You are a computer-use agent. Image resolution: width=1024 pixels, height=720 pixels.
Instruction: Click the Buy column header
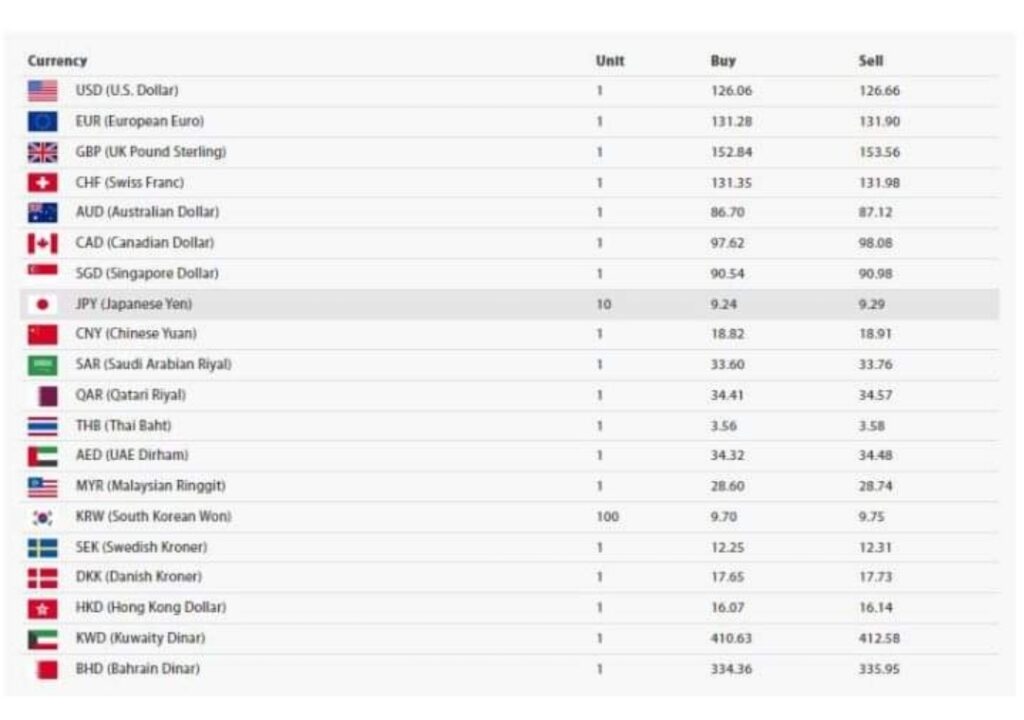[x=722, y=61]
